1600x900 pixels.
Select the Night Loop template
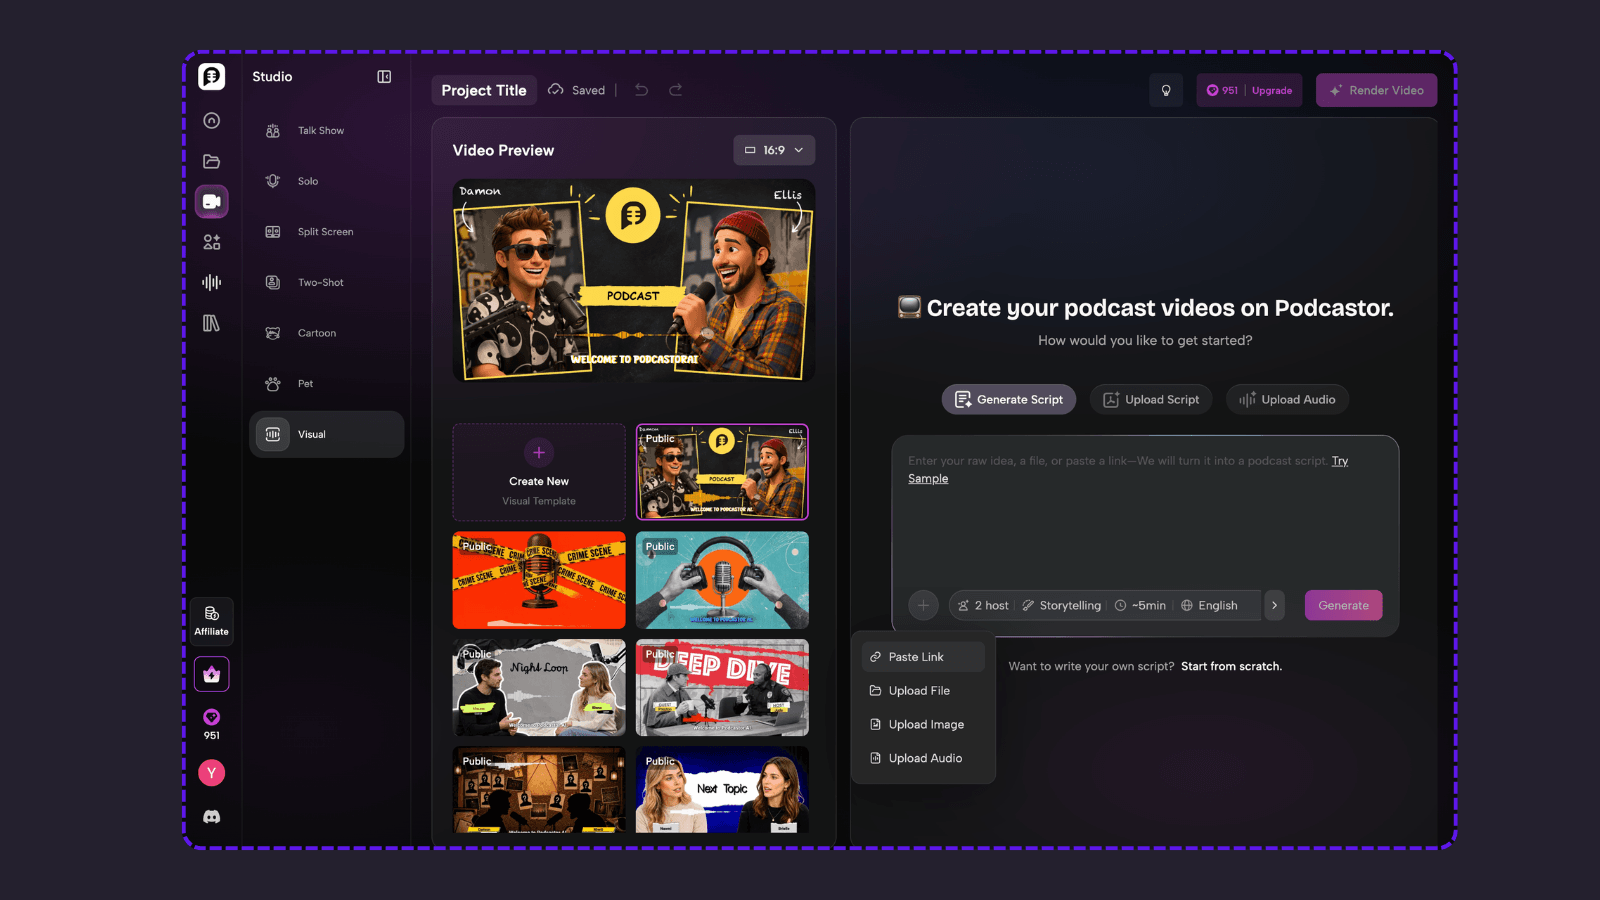(x=539, y=688)
